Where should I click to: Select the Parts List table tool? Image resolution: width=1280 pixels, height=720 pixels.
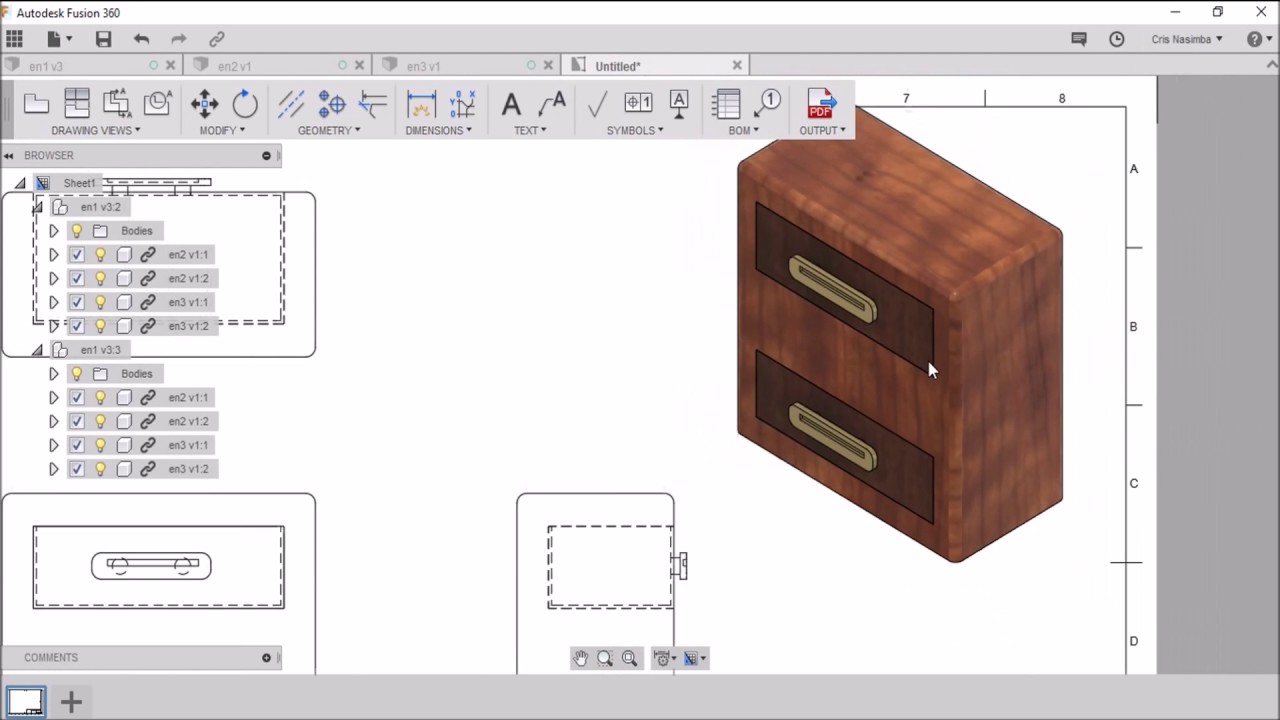[x=727, y=103]
